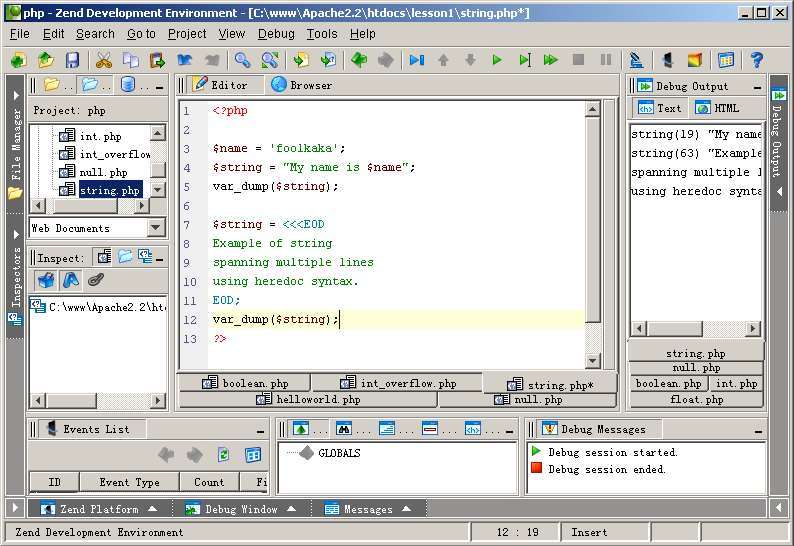Click the Cut scissors toolbar icon
Viewport: 794px width, 546px height.
(103, 60)
